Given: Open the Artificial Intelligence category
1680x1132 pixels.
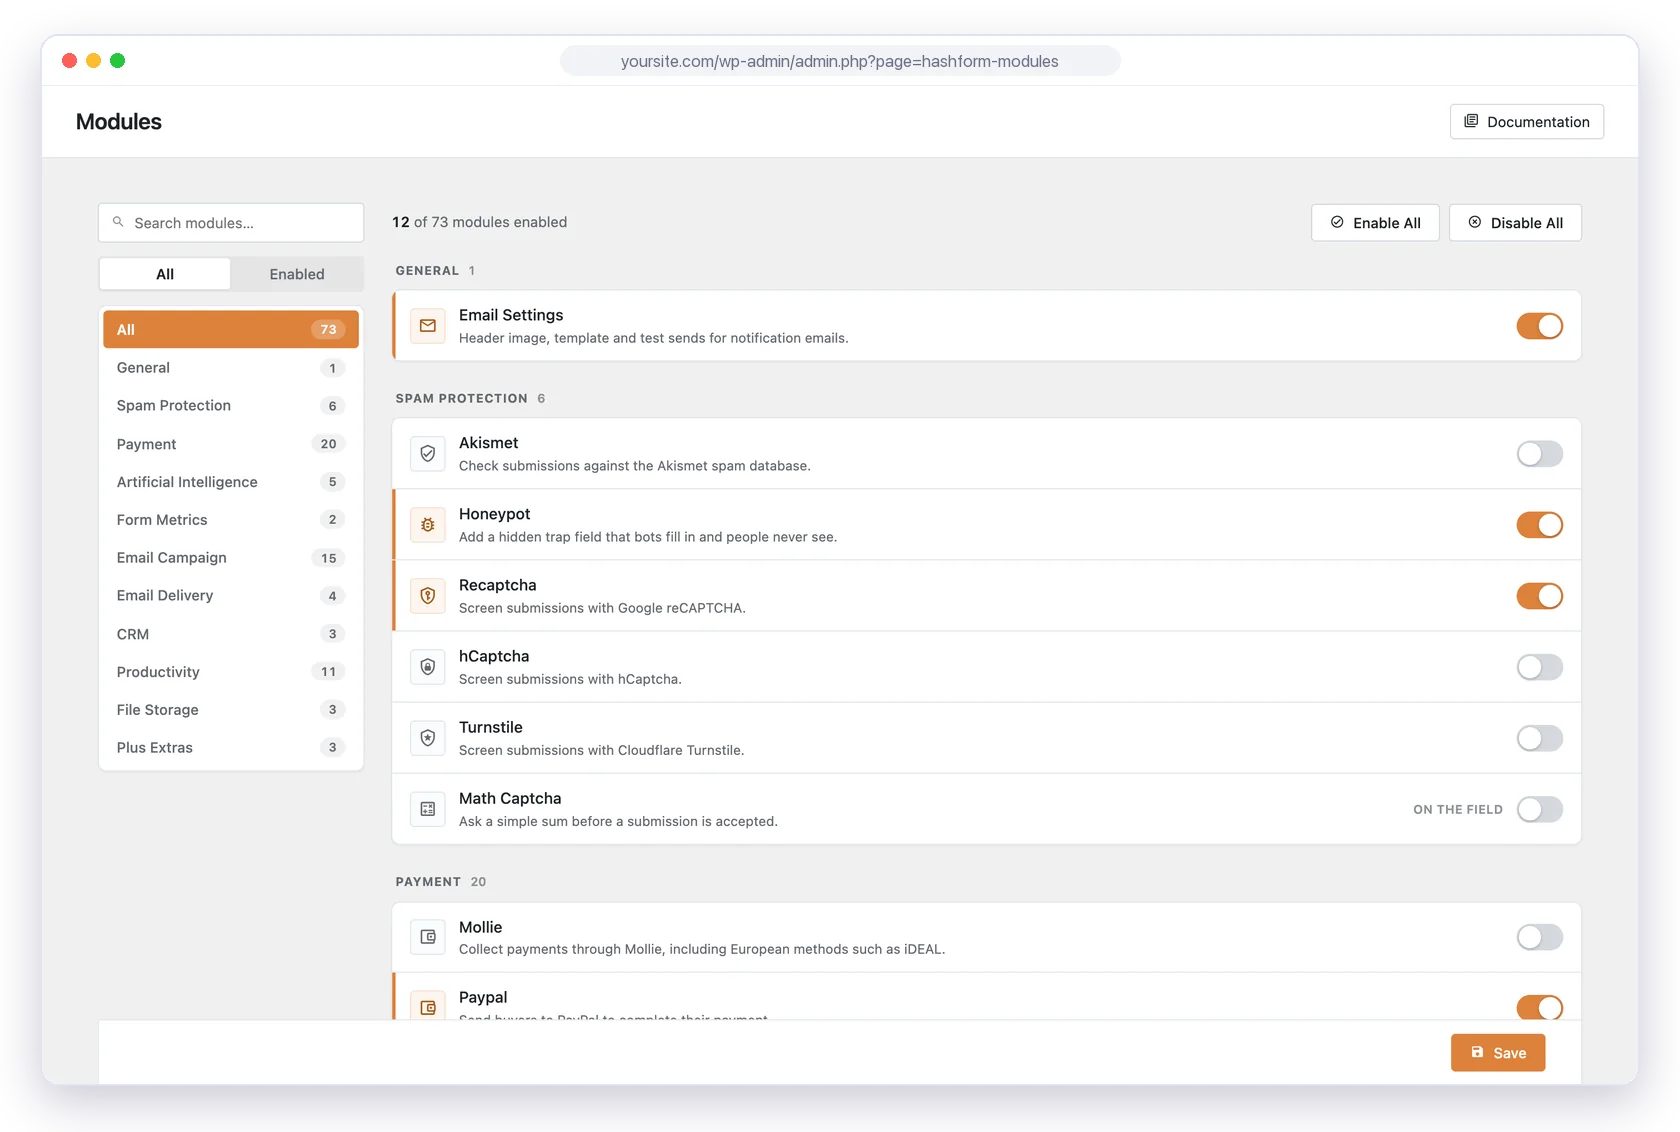Looking at the screenshot, I should coord(231,482).
